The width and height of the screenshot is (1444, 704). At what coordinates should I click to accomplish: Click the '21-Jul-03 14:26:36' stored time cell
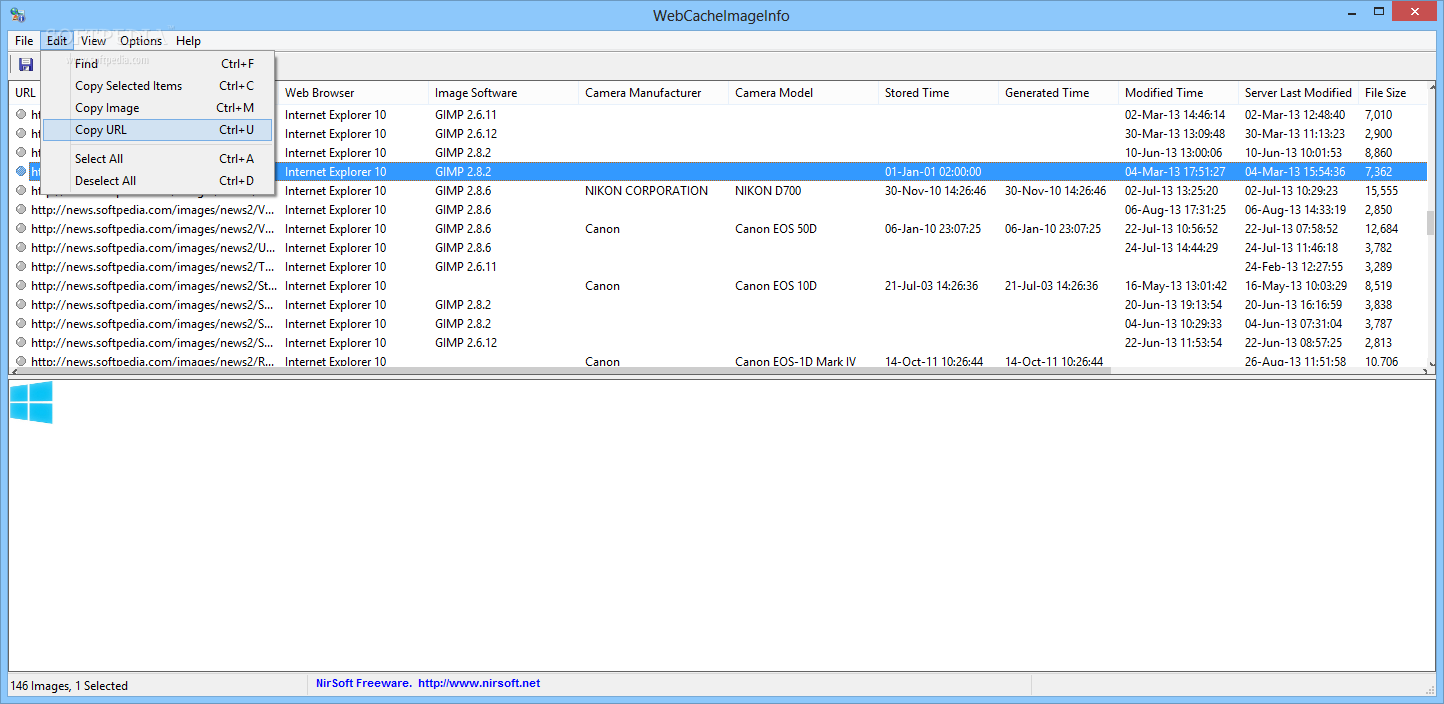click(932, 286)
